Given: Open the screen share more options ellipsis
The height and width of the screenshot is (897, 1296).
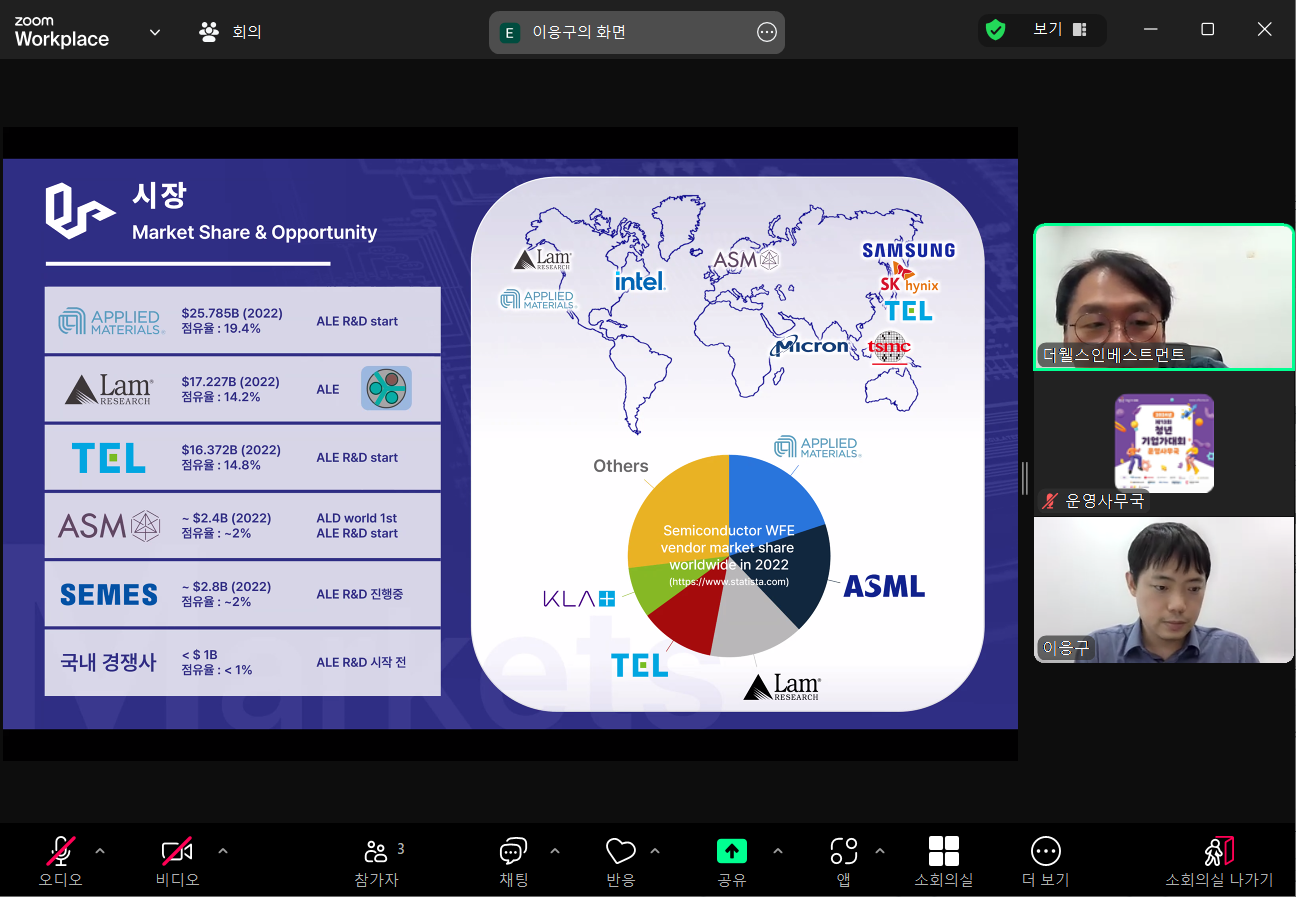Looking at the screenshot, I should pos(767,32).
